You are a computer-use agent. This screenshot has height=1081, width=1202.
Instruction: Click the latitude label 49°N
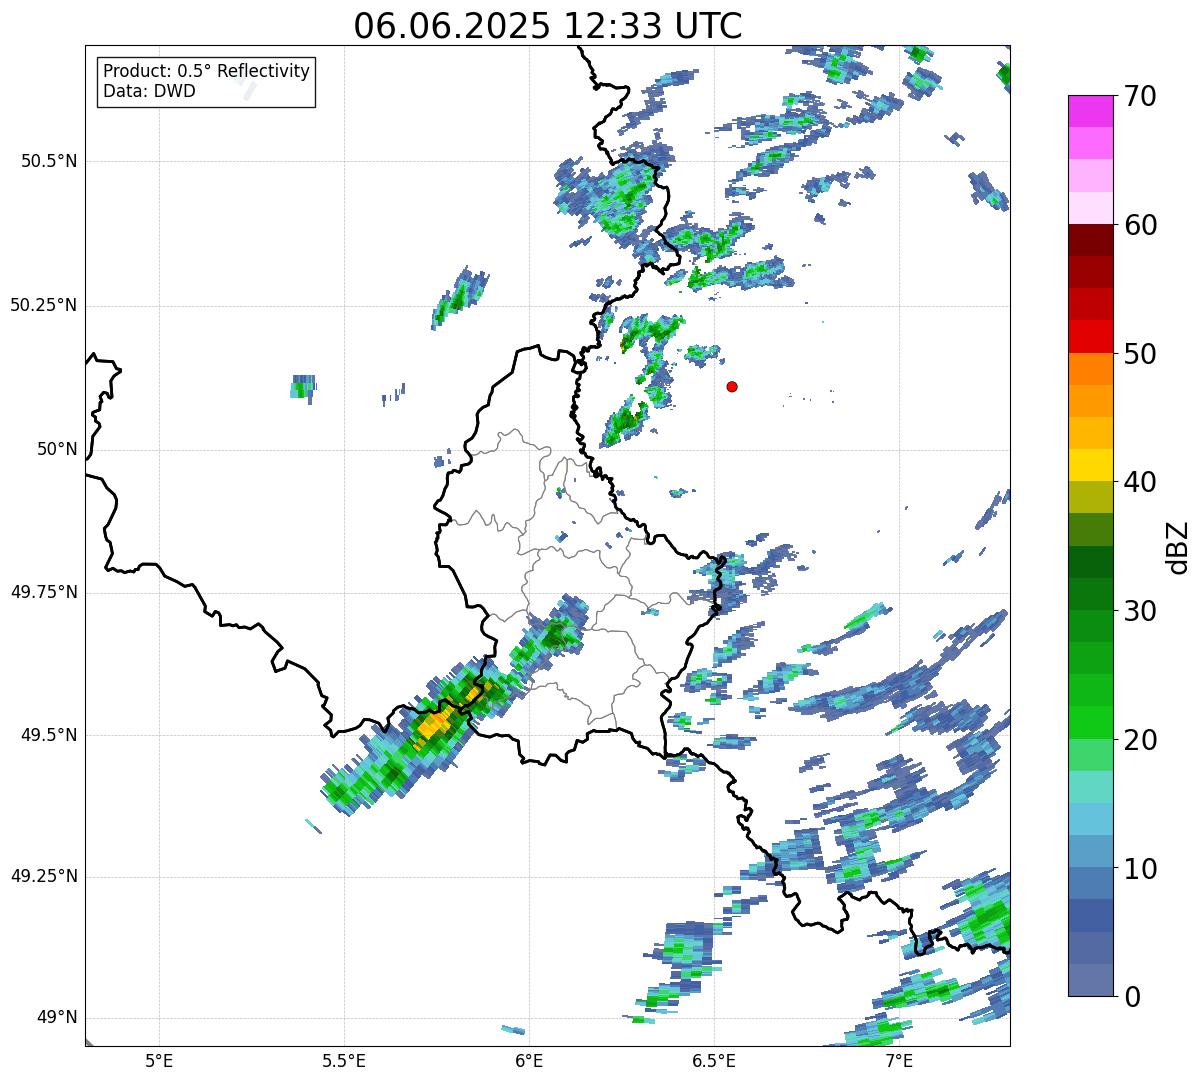point(57,1018)
